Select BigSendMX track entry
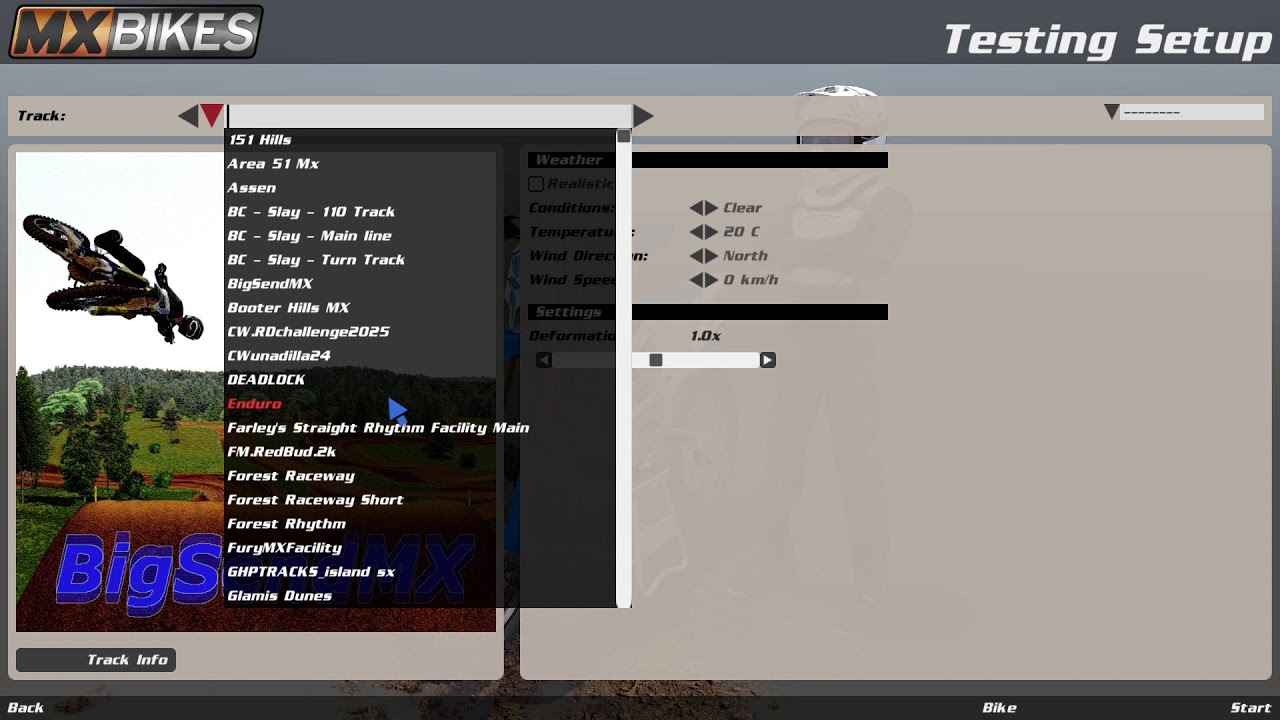 (270, 284)
